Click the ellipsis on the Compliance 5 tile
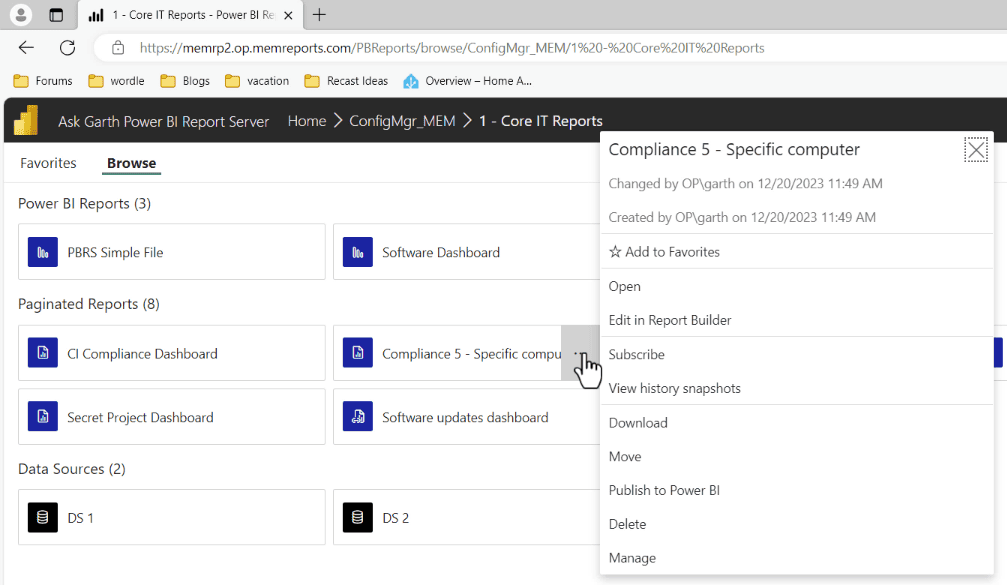Viewport: 1007px width, 585px height. point(581,353)
